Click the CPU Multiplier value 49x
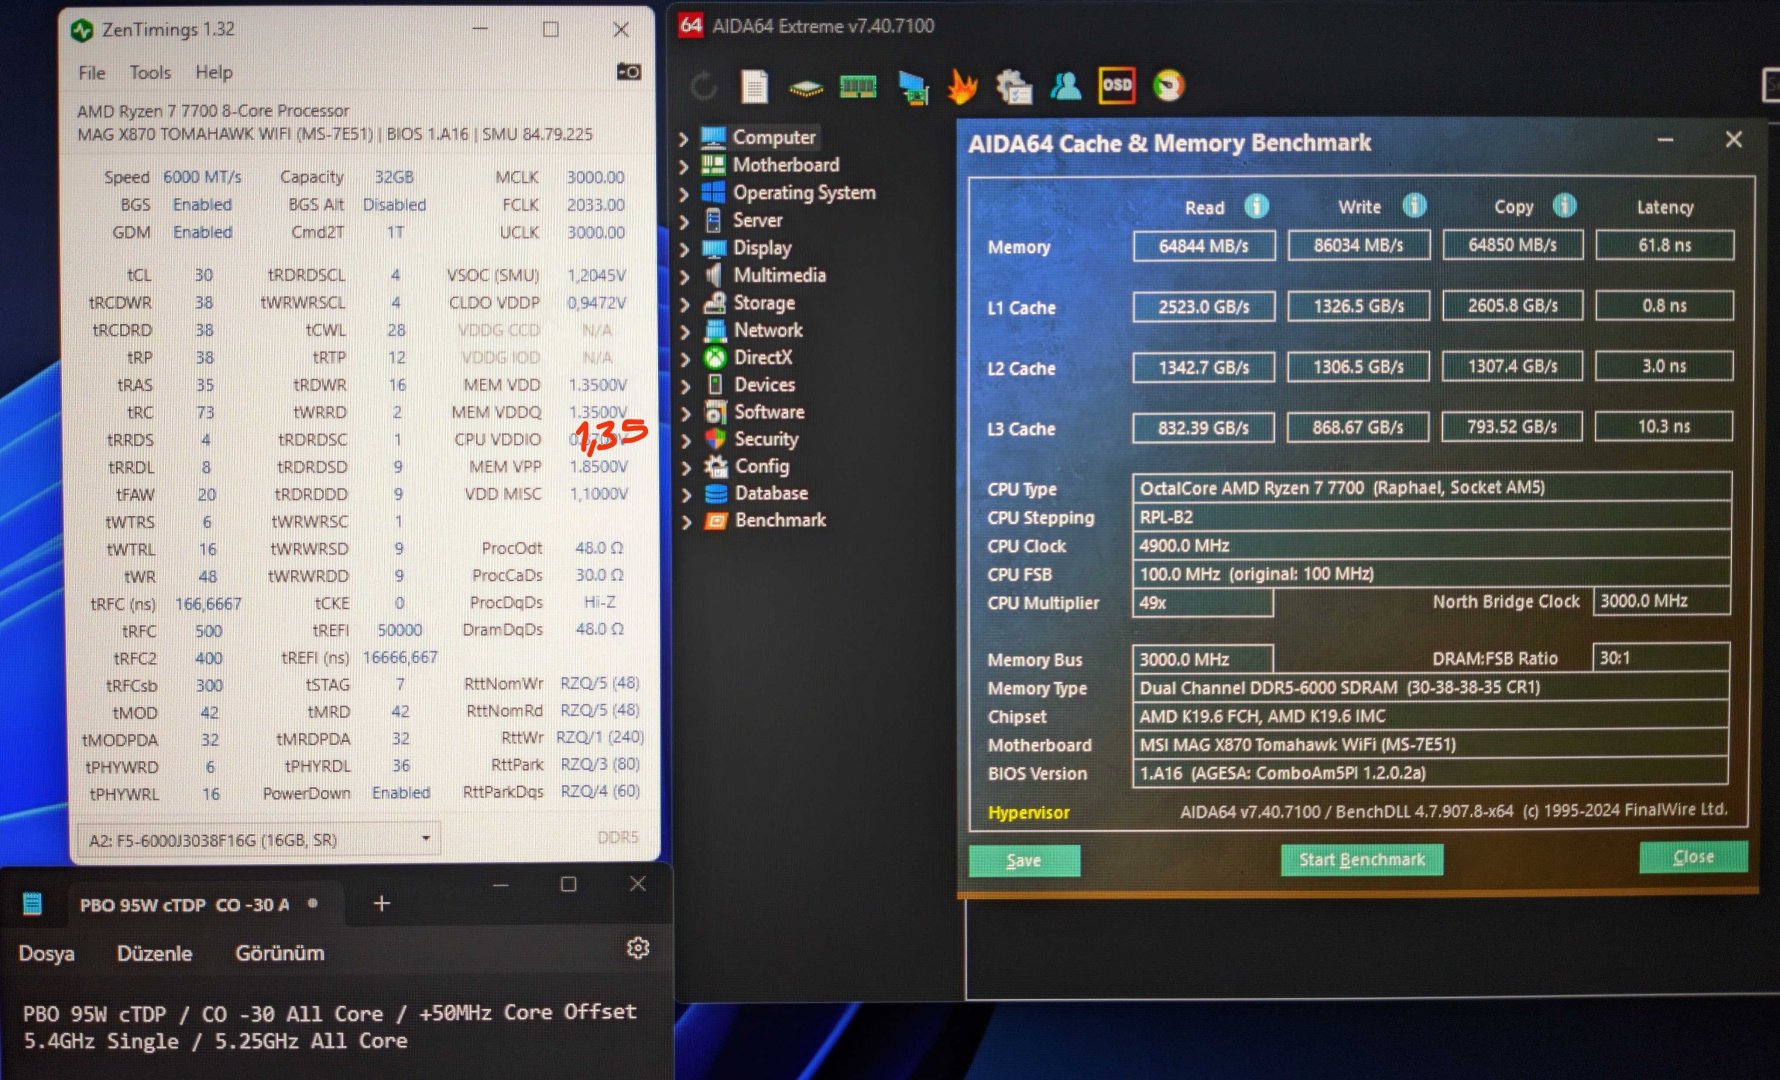This screenshot has height=1080, width=1780. (x=1202, y=602)
